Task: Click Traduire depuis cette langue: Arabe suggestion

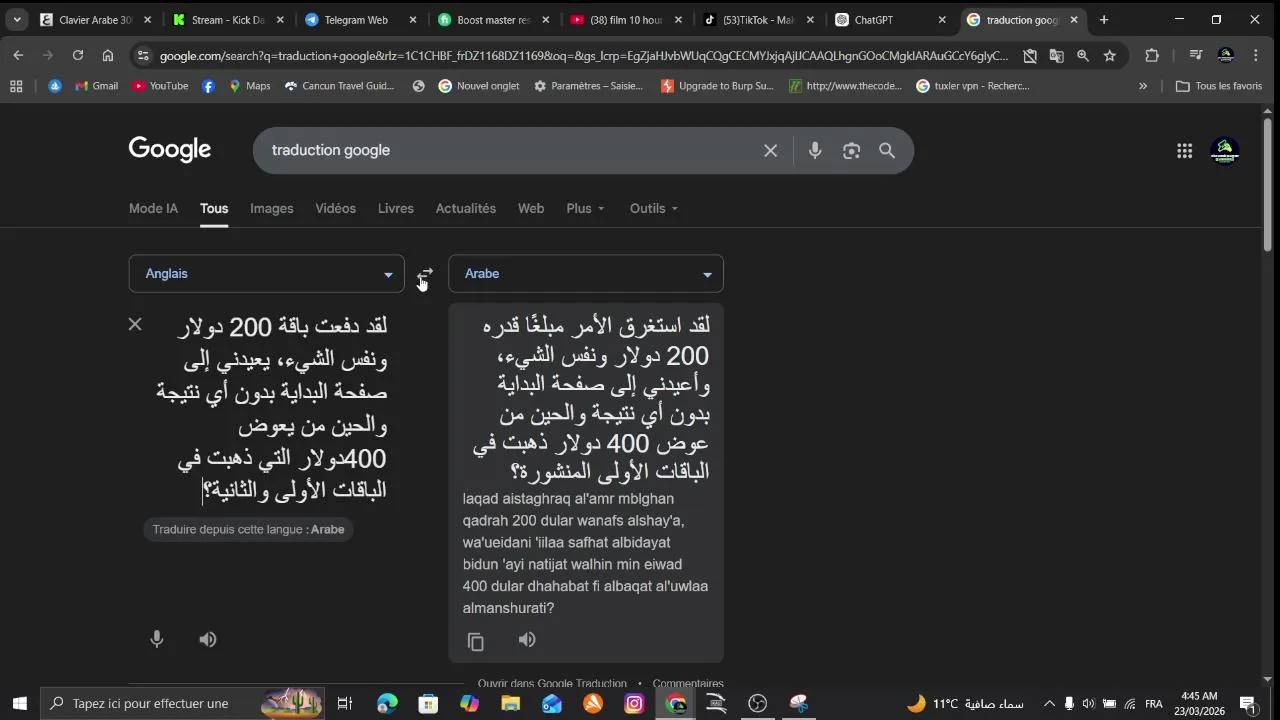Action: [x=249, y=529]
